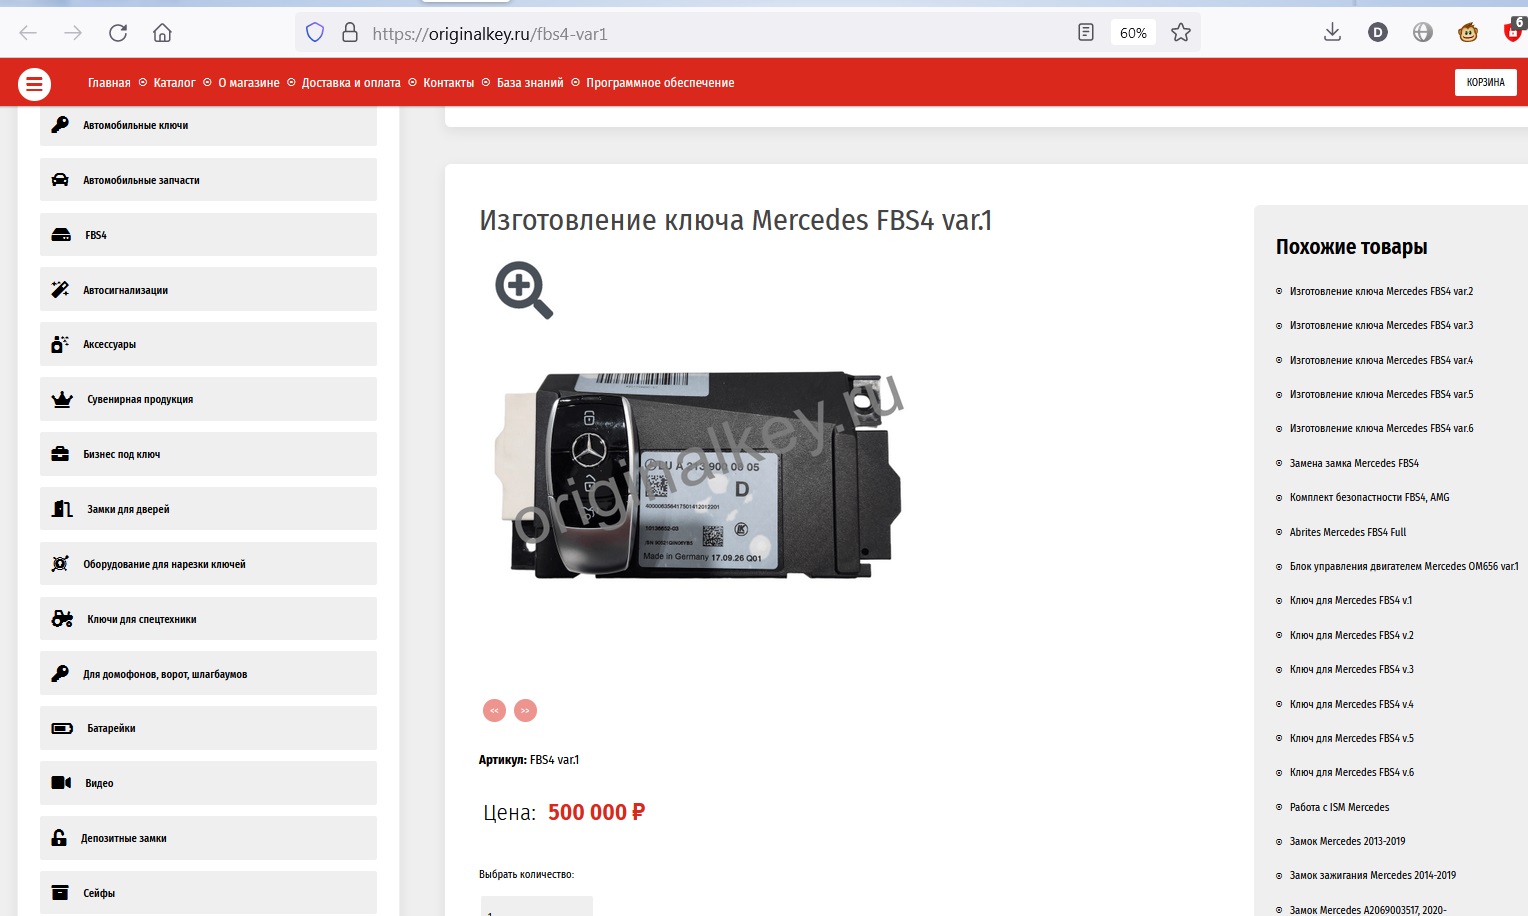Show the previous product image arrow
This screenshot has height=916, width=1528.
[494, 710]
